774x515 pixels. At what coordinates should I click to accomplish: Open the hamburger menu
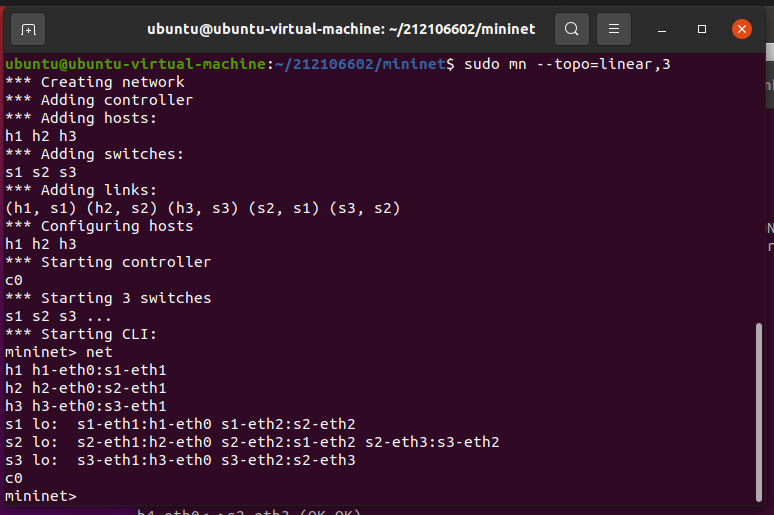tap(614, 29)
